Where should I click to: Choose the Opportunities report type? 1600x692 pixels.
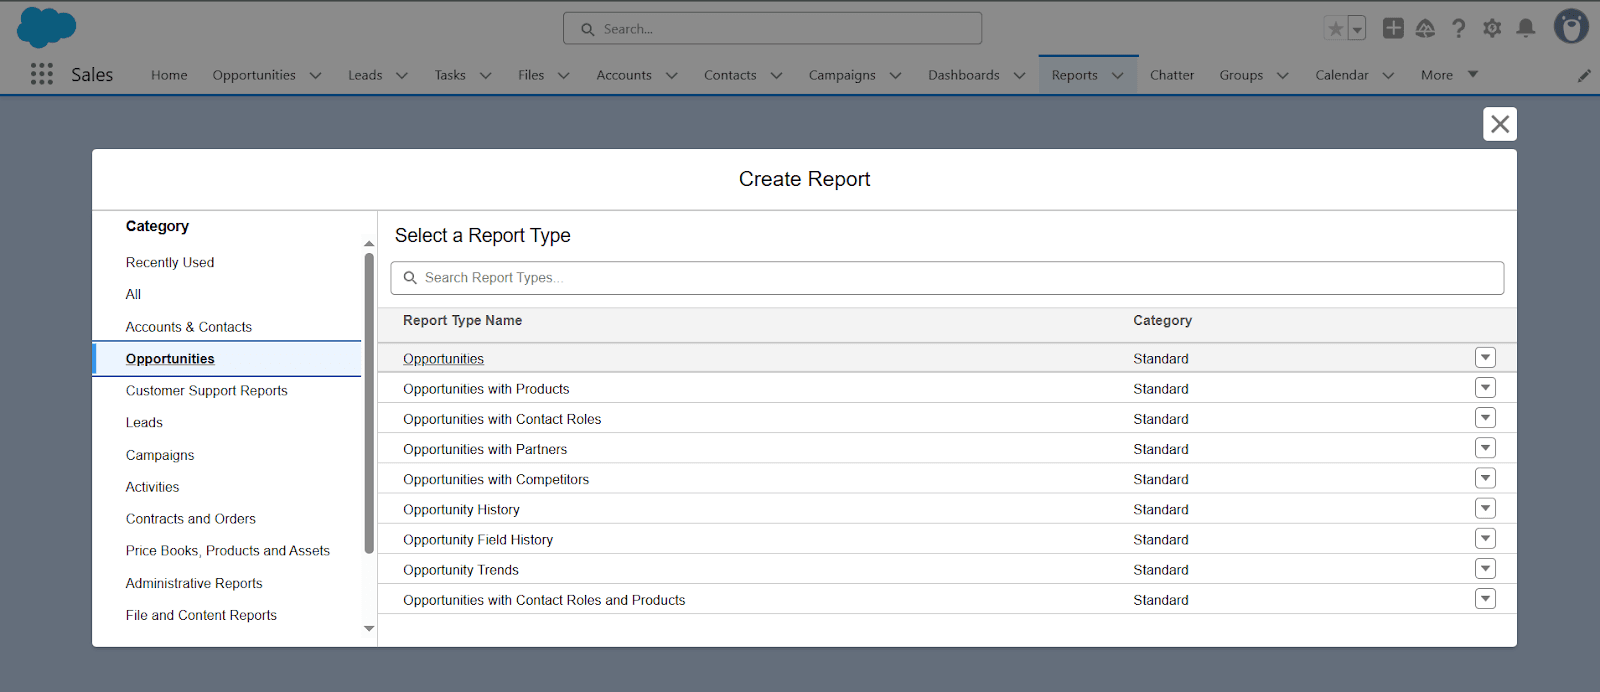(443, 359)
